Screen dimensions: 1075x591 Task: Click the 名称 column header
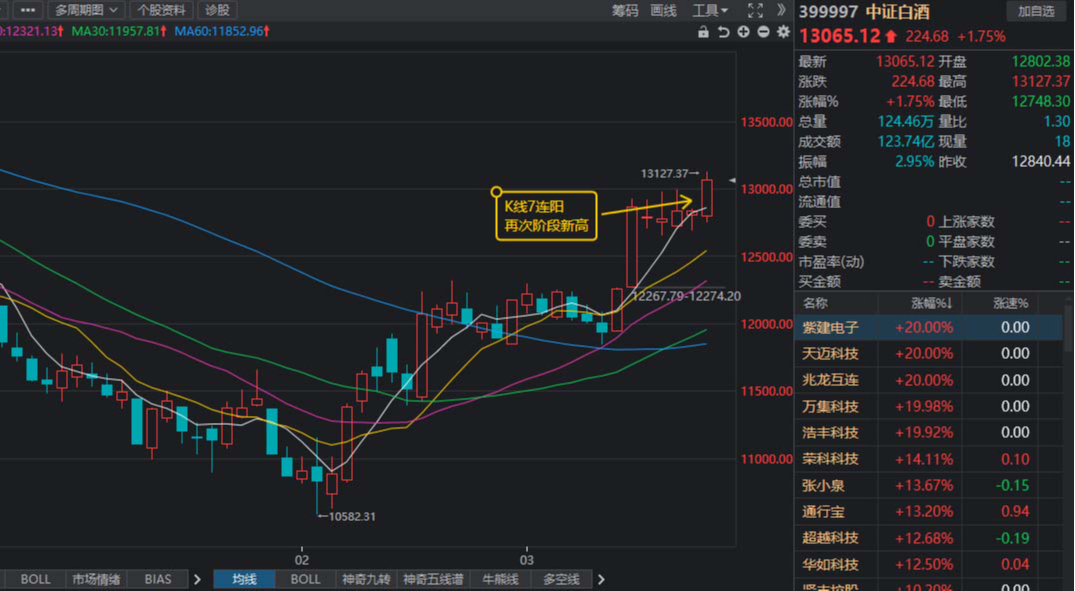tap(815, 303)
